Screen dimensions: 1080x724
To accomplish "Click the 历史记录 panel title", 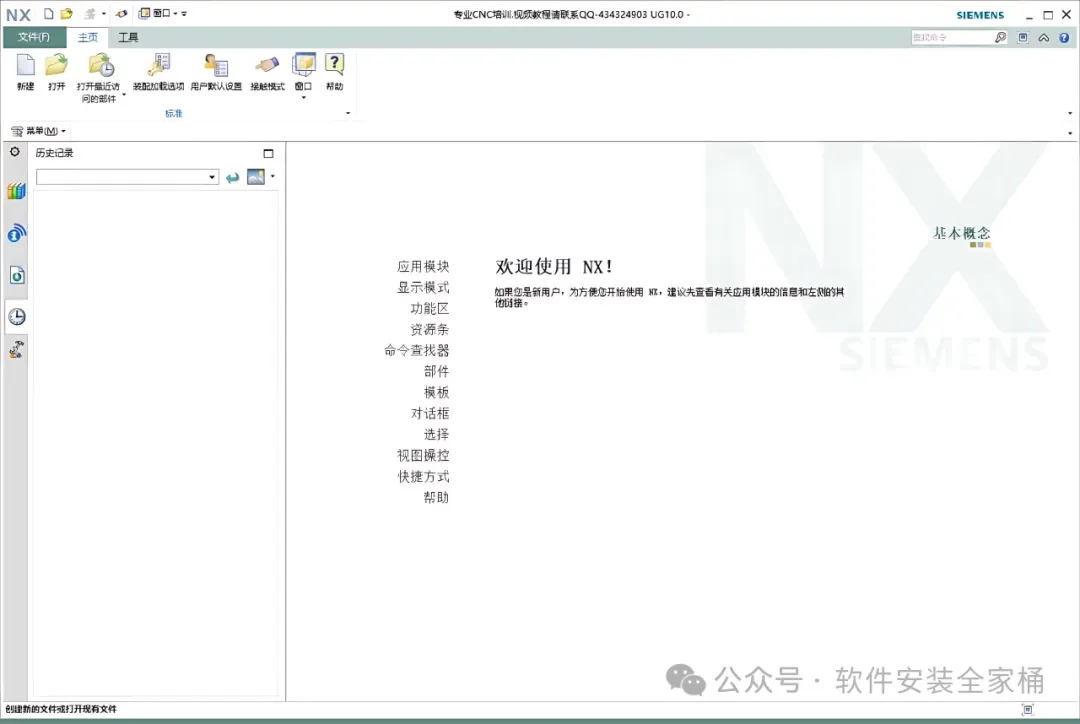I will pyautogui.click(x=54, y=153).
